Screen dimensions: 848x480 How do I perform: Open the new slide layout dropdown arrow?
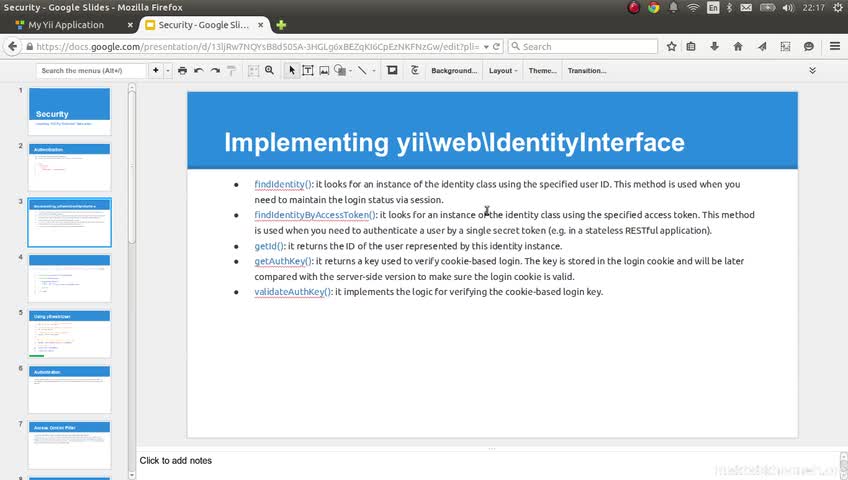click(x=168, y=71)
